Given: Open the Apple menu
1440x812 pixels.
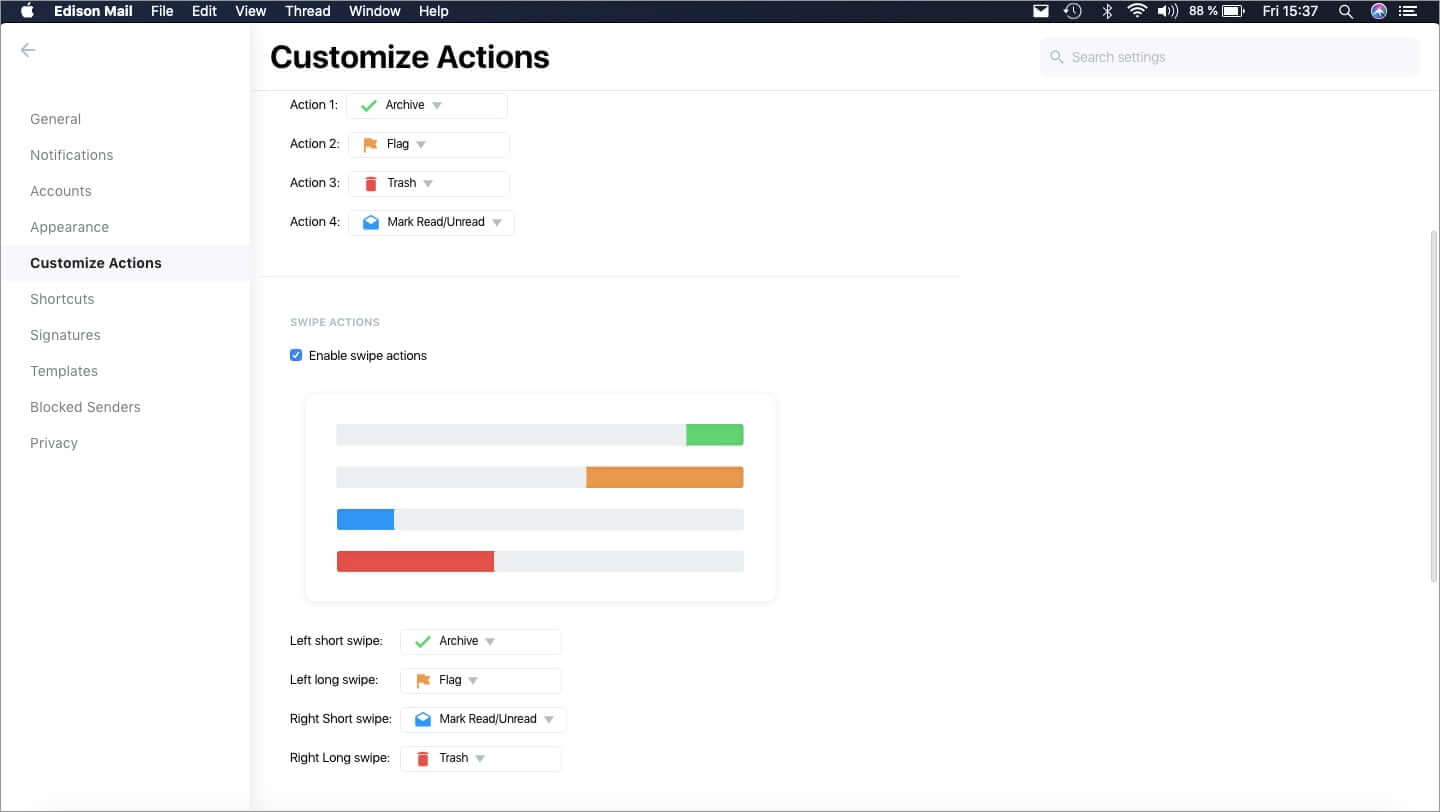Looking at the screenshot, I should click(x=27, y=11).
